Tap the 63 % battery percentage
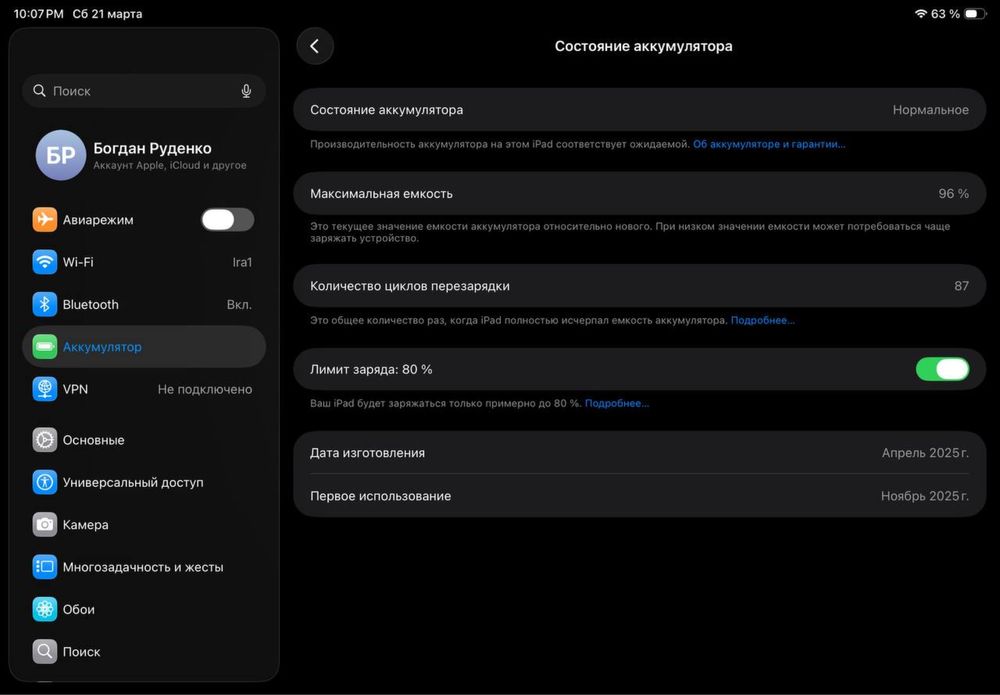The height and width of the screenshot is (695, 1000). (945, 13)
